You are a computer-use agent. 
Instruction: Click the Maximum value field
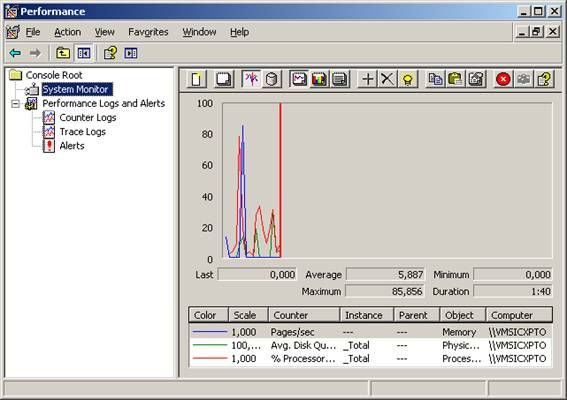click(384, 291)
